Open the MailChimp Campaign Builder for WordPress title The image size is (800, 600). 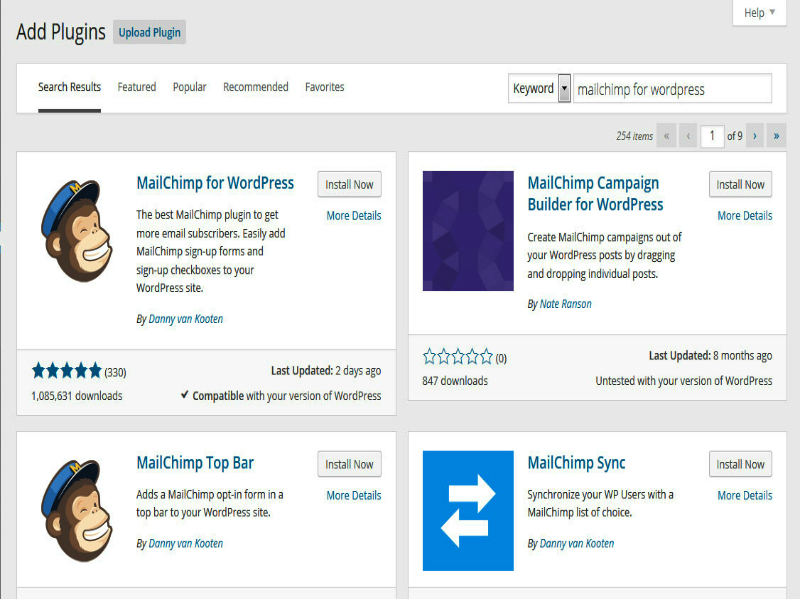[595, 194]
